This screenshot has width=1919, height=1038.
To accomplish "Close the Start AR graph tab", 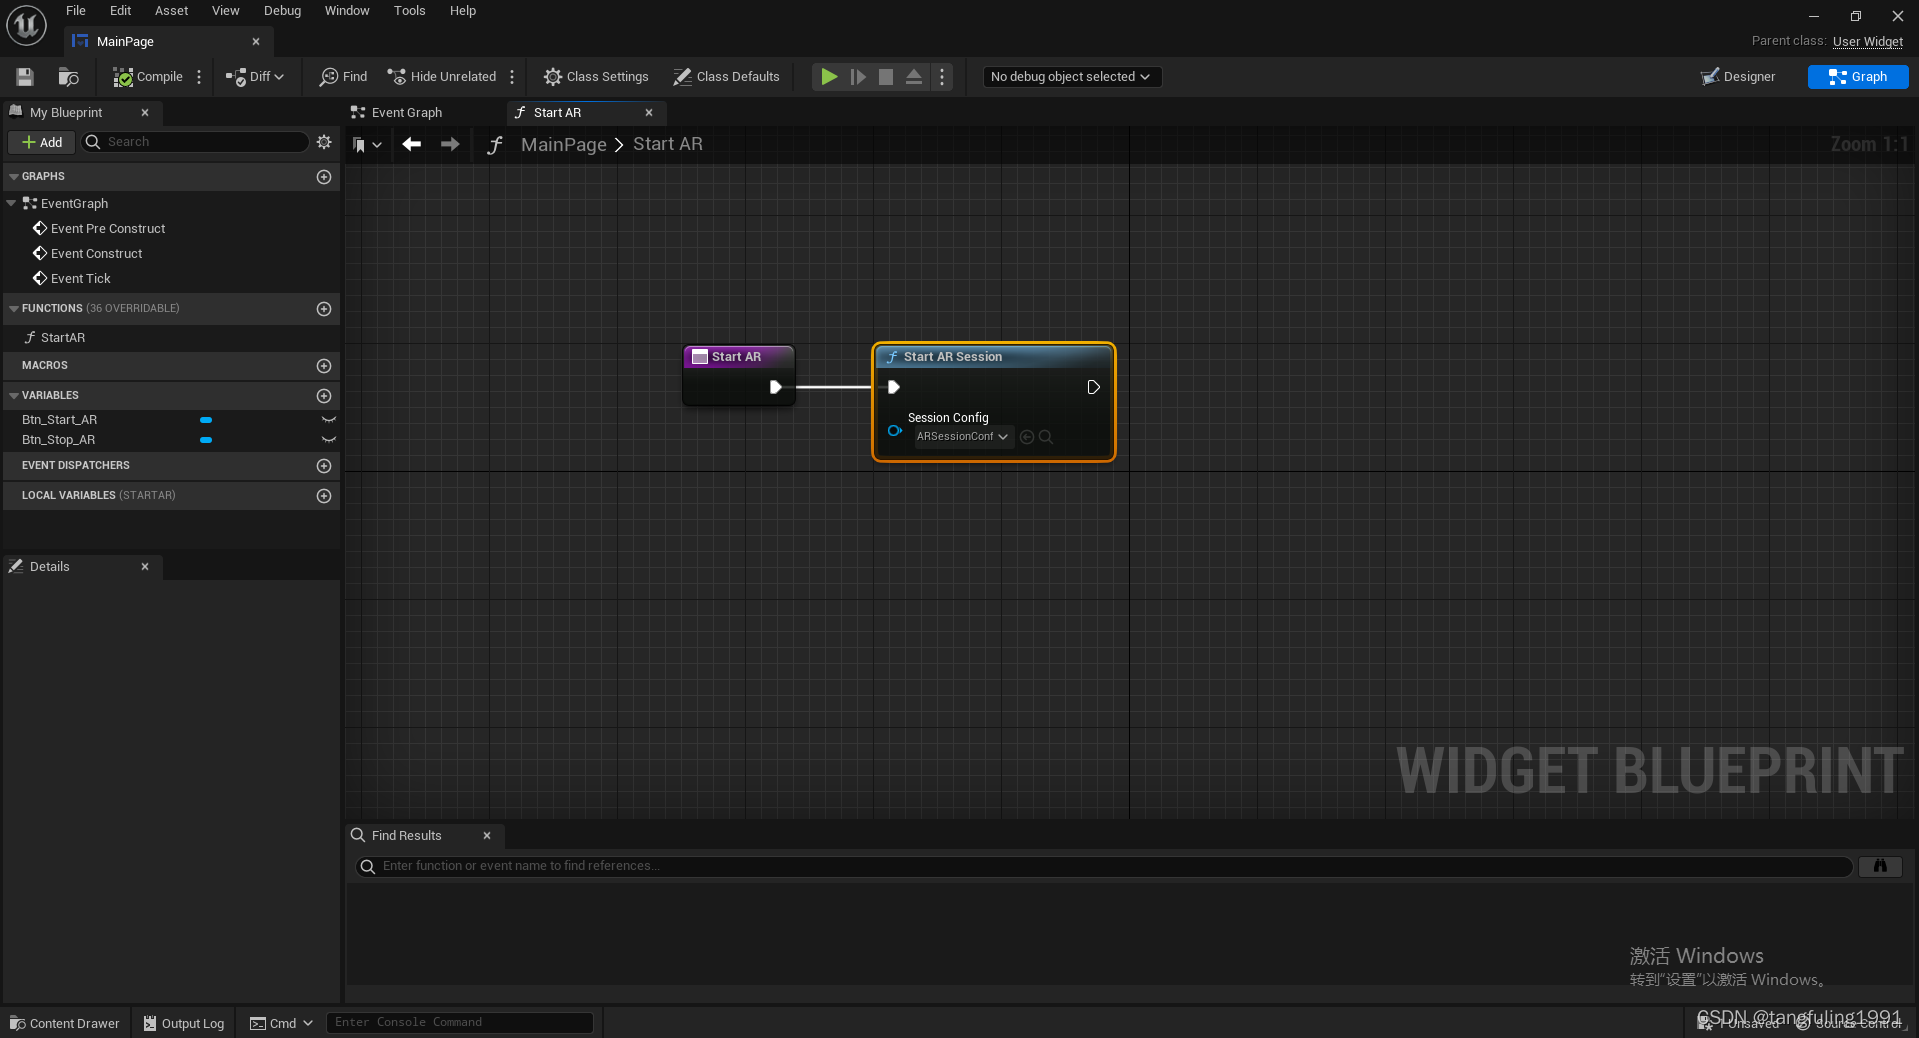I will (649, 113).
